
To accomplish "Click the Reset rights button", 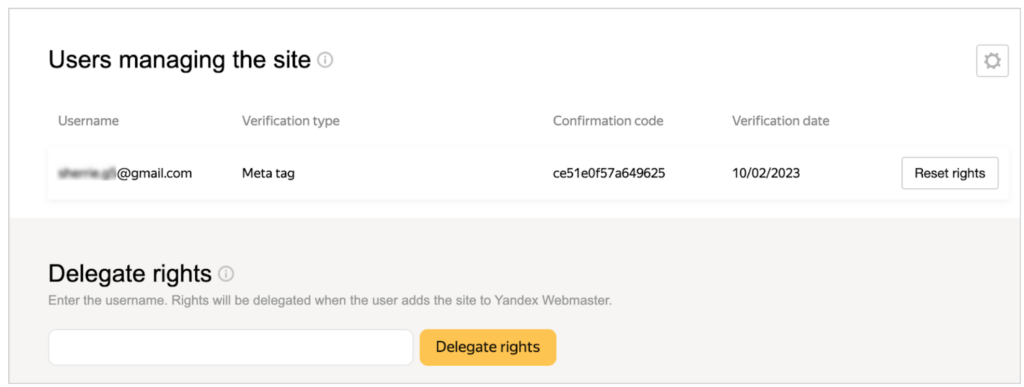I will click(950, 173).
